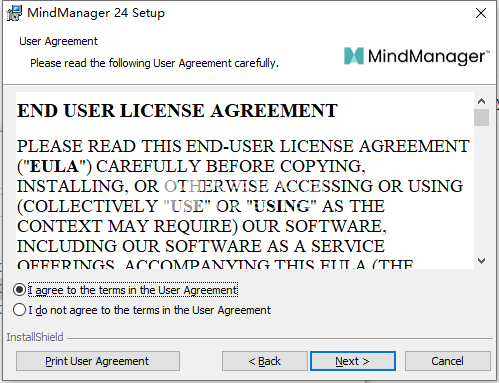Click the MindManager setup installer icon

[14, 13]
